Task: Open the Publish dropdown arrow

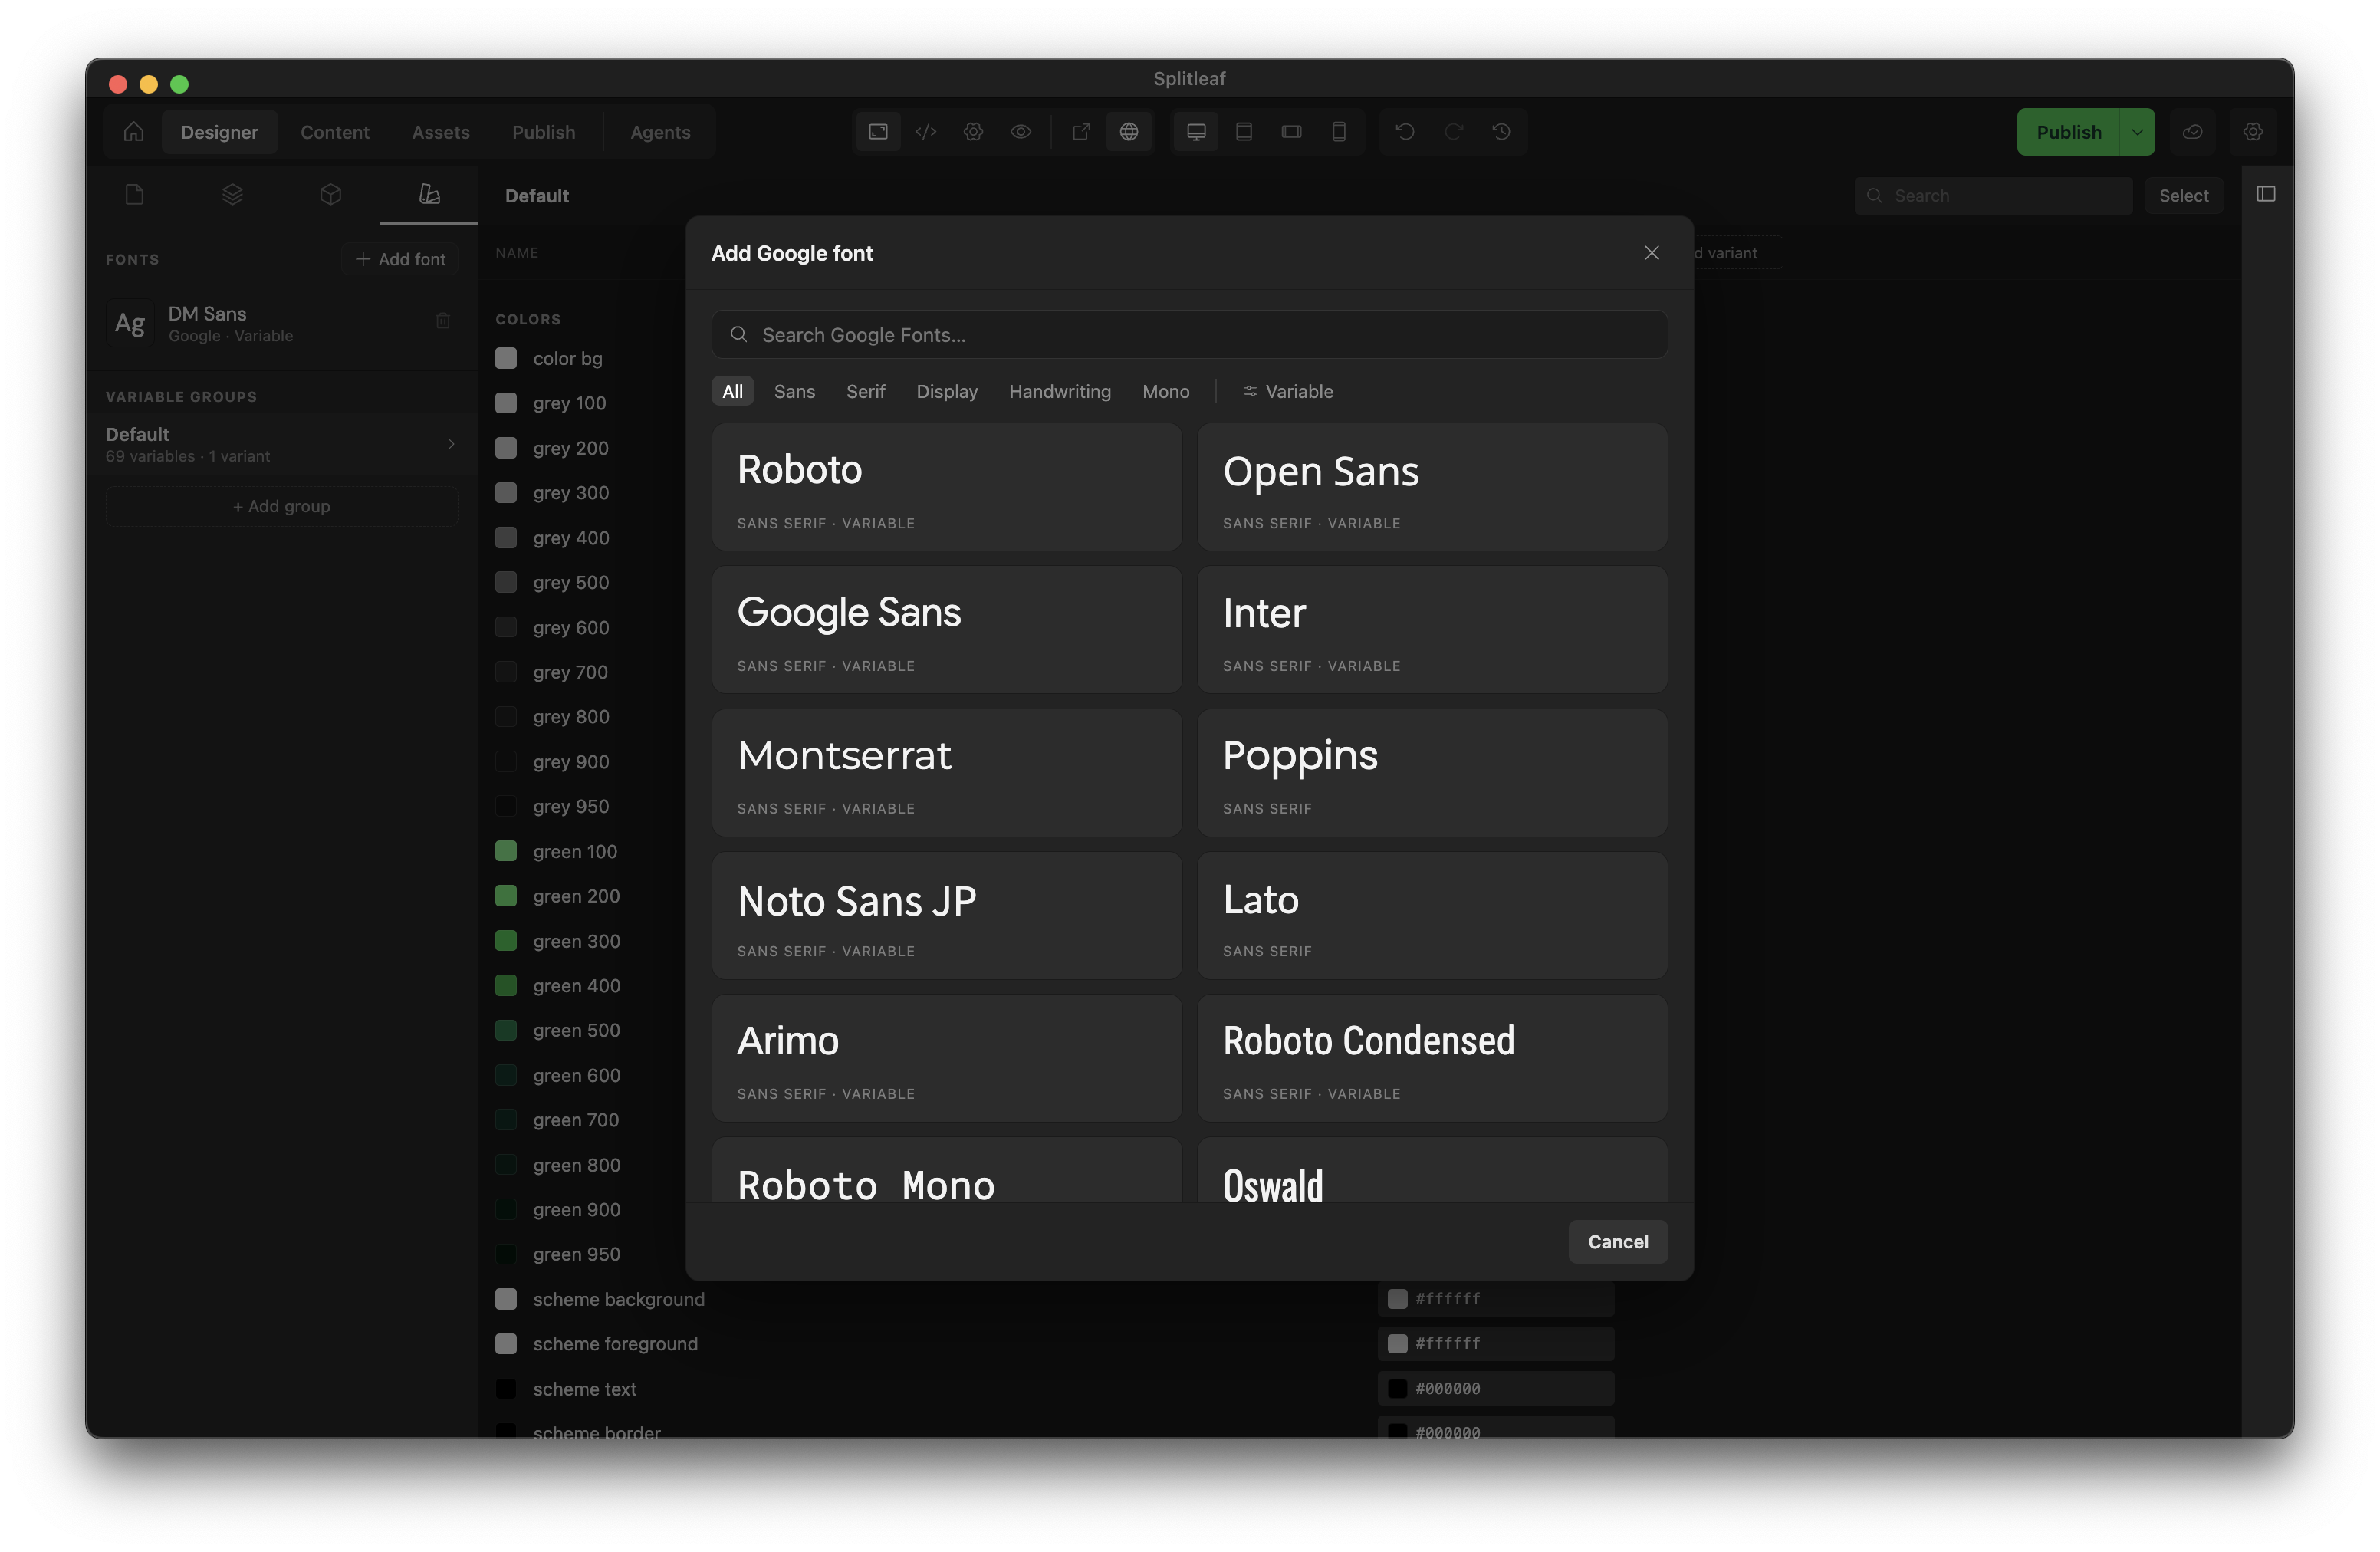Action: pos(2137,132)
